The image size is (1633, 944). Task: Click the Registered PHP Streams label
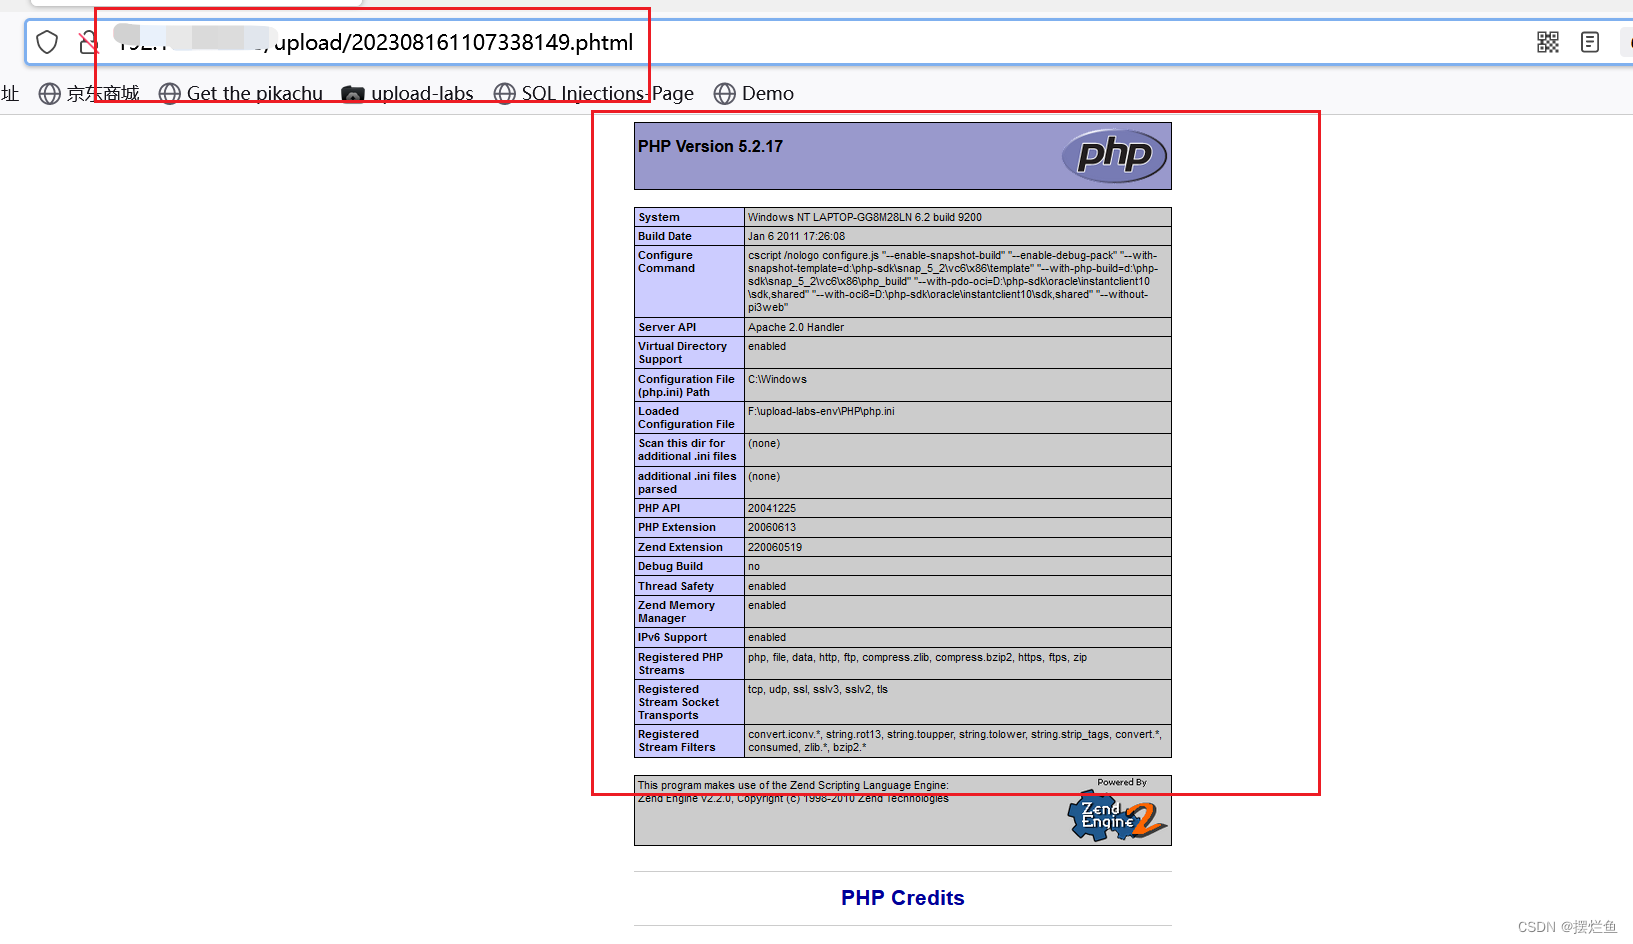pyautogui.click(x=681, y=664)
